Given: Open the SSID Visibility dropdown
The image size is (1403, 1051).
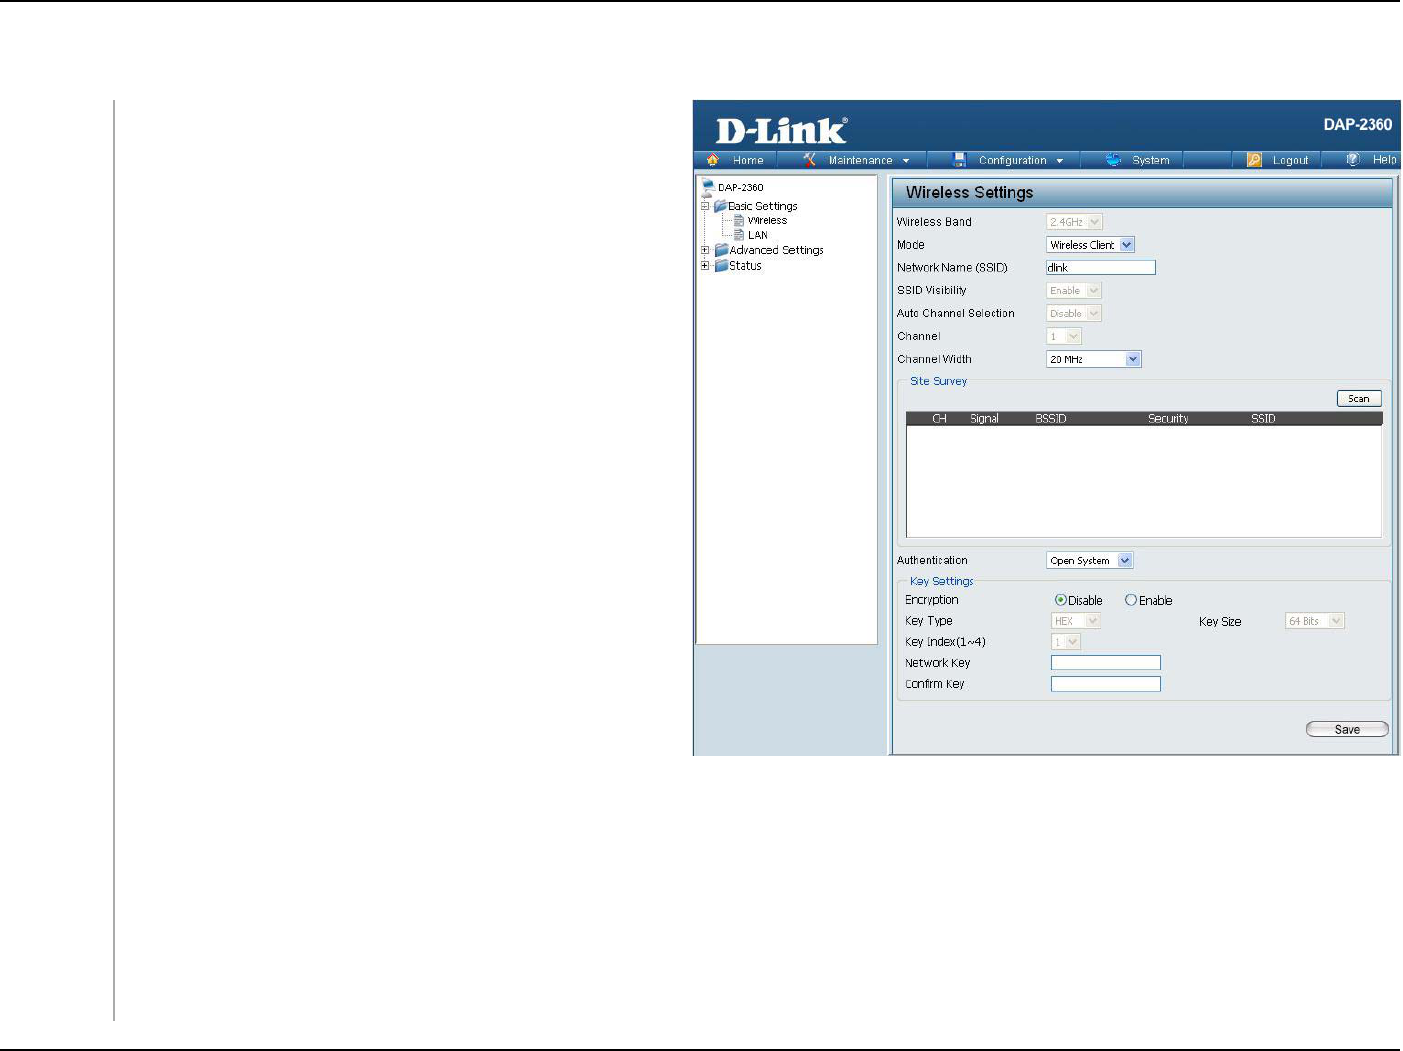Looking at the screenshot, I should pyautogui.click(x=1074, y=291).
